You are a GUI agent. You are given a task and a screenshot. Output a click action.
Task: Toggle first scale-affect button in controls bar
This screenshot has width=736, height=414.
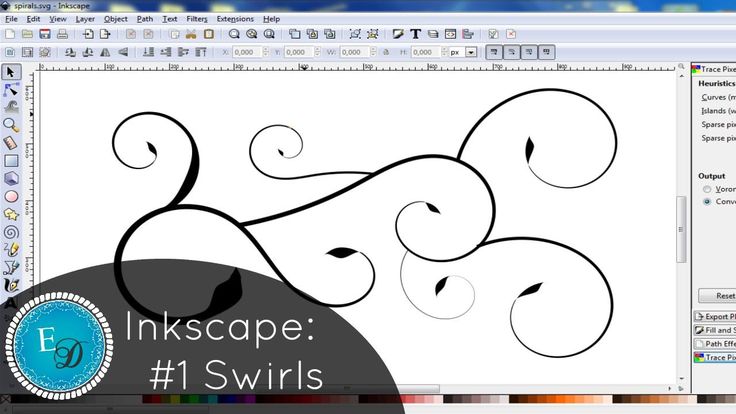[494, 52]
